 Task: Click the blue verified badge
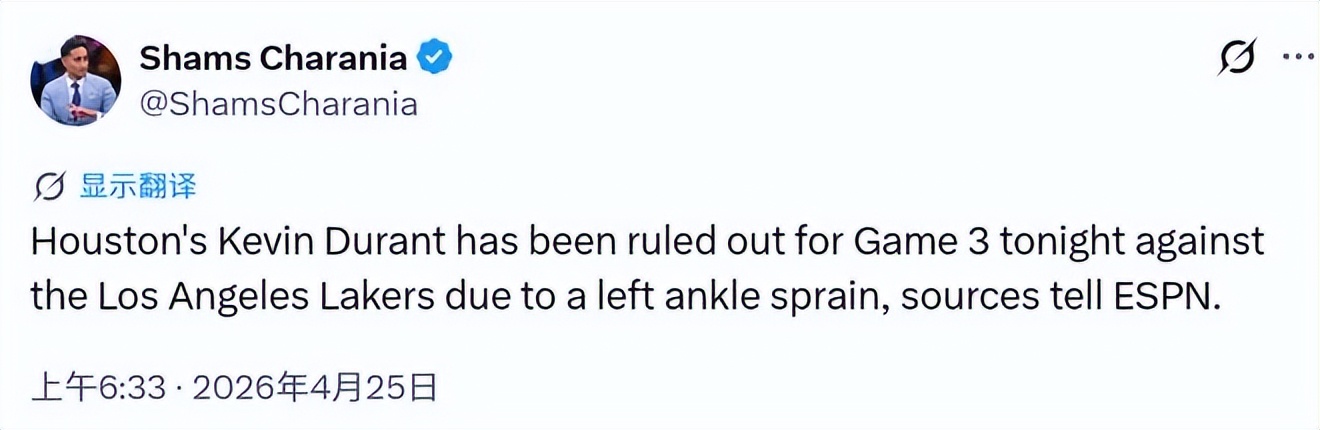click(434, 58)
